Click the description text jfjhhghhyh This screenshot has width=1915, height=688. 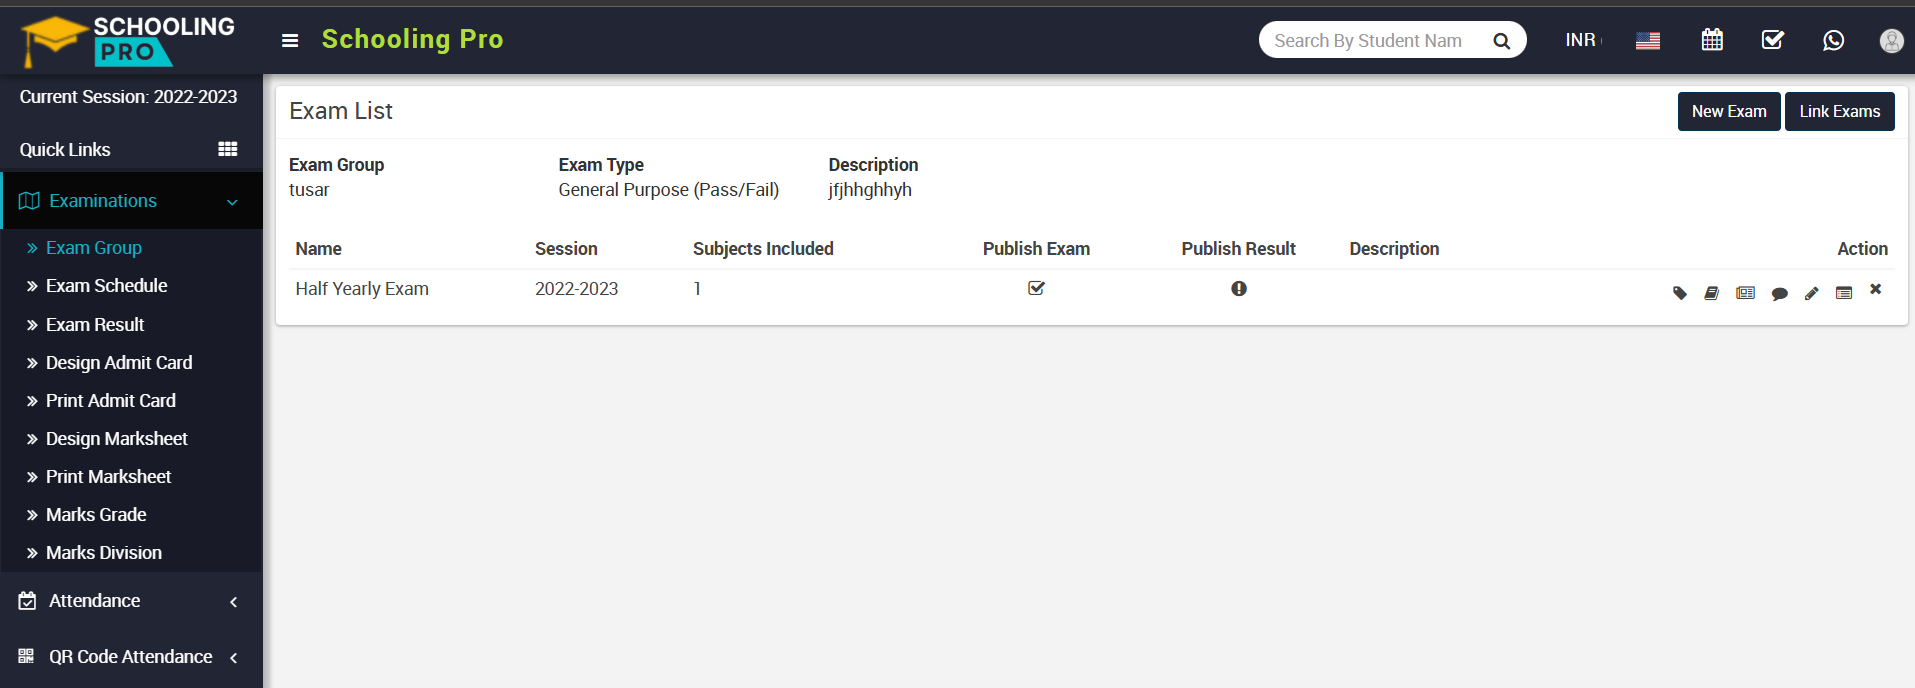pos(870,190)
